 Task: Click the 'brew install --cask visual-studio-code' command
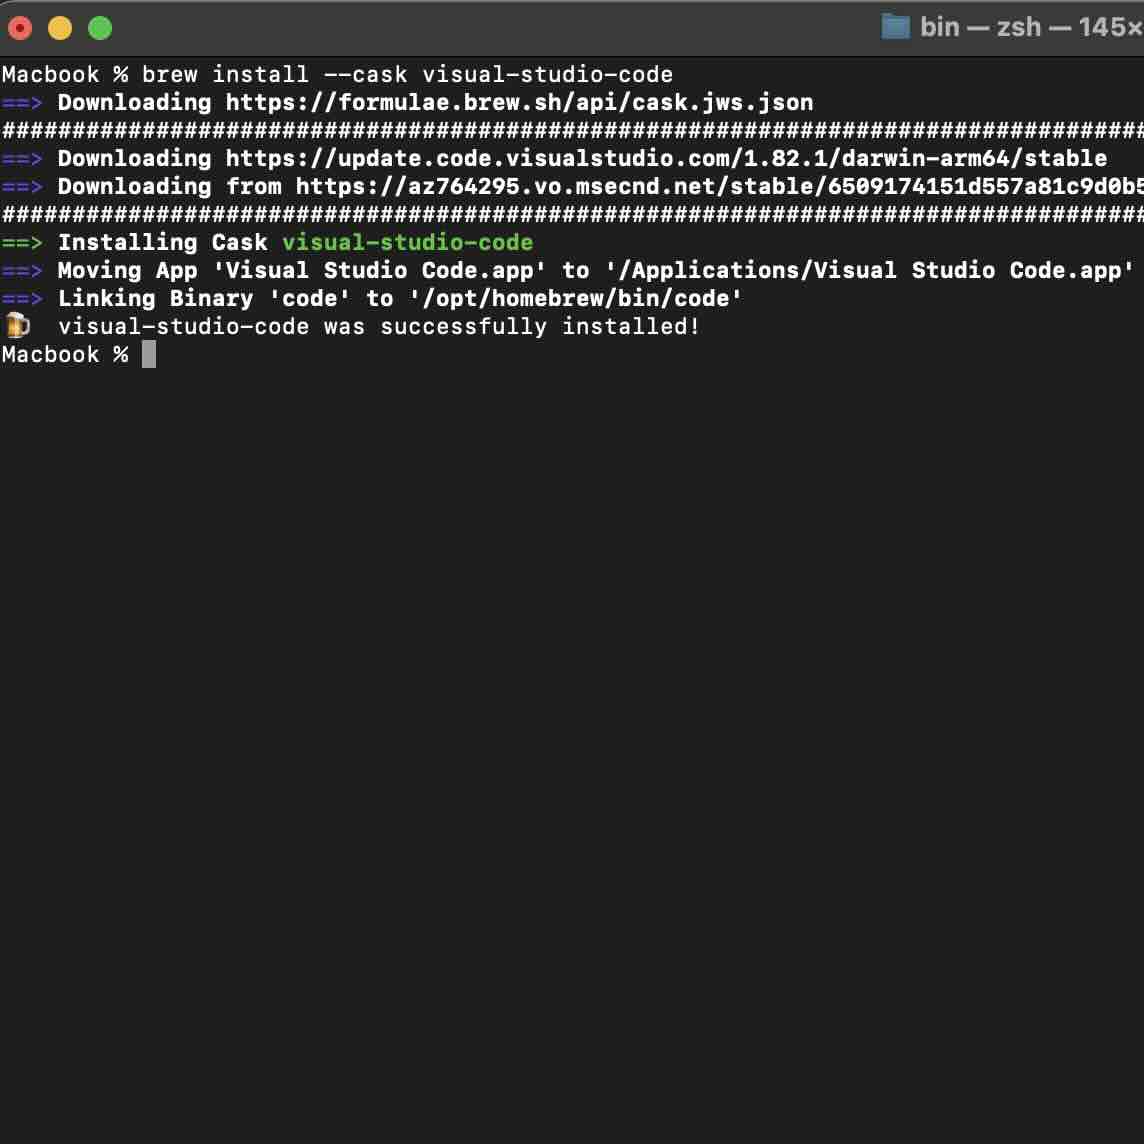[x=407, y=74]
